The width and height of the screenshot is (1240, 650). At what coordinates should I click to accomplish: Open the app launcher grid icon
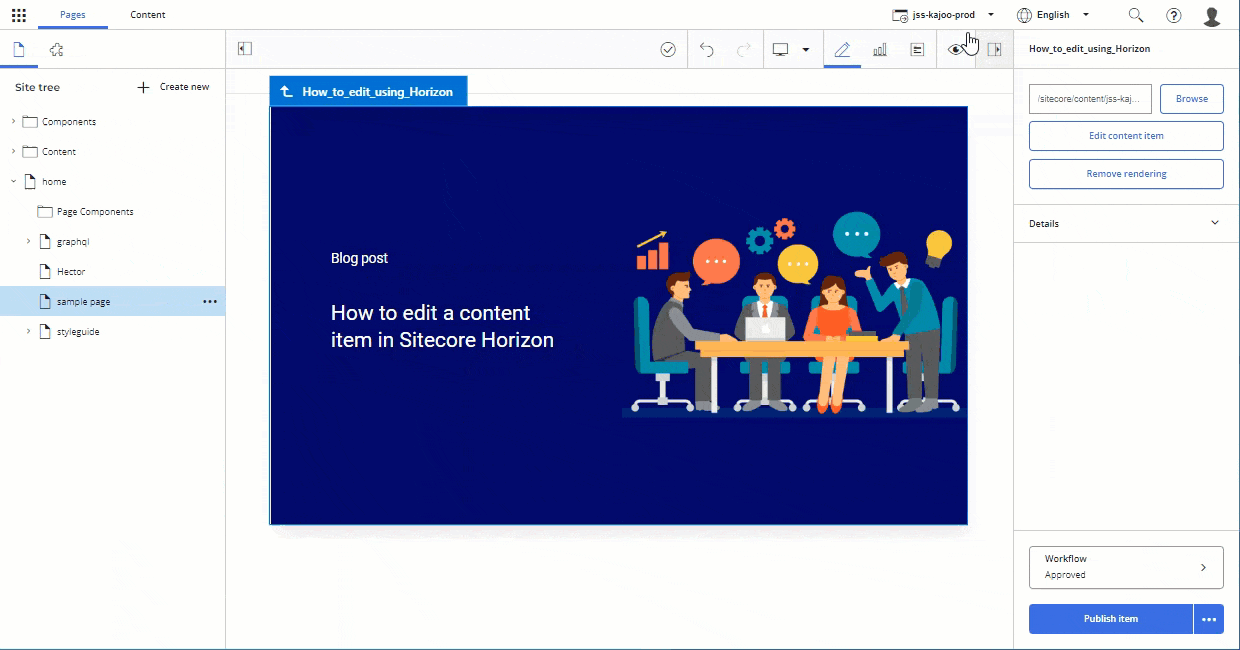coord(19,15)
